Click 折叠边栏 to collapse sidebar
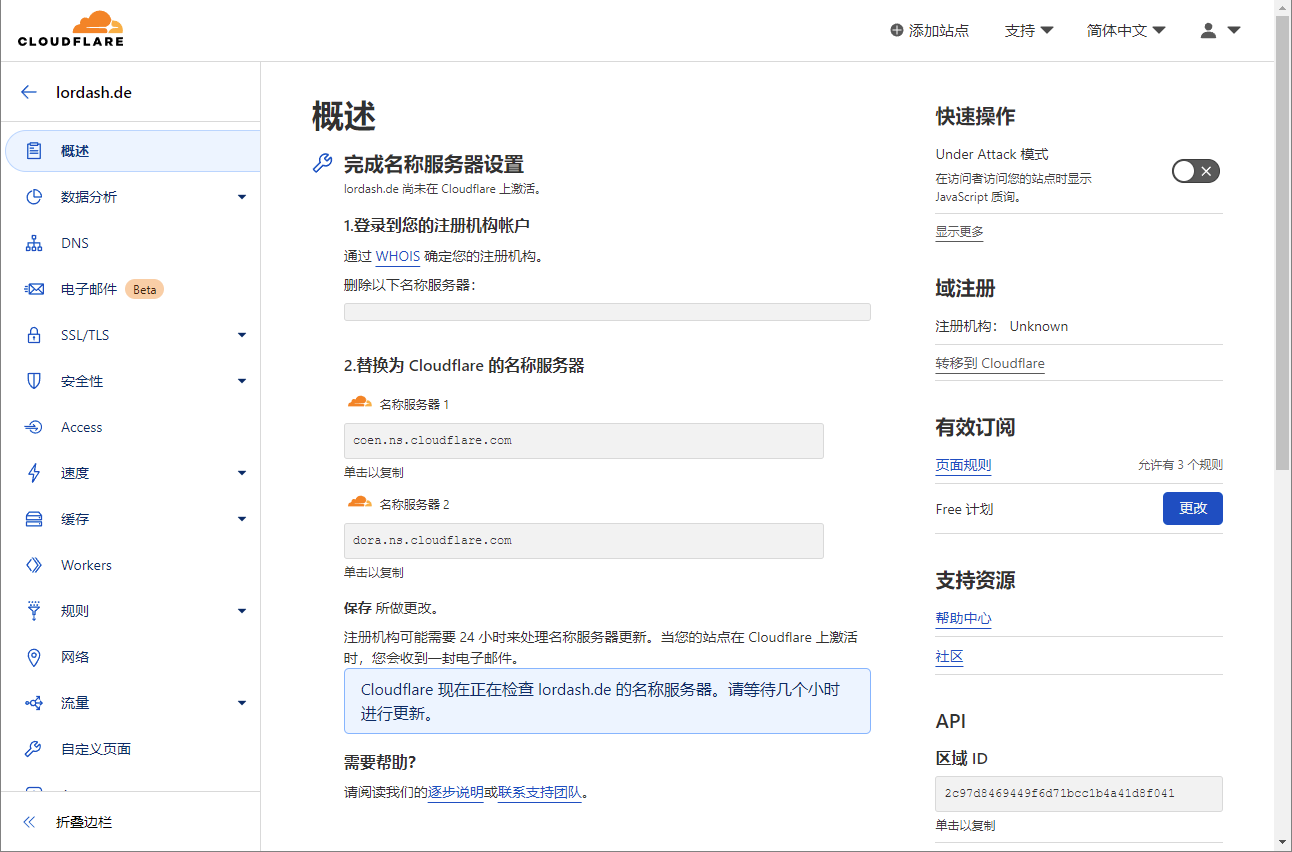The width and height of the screenshot is (1292, 852). 84,822
